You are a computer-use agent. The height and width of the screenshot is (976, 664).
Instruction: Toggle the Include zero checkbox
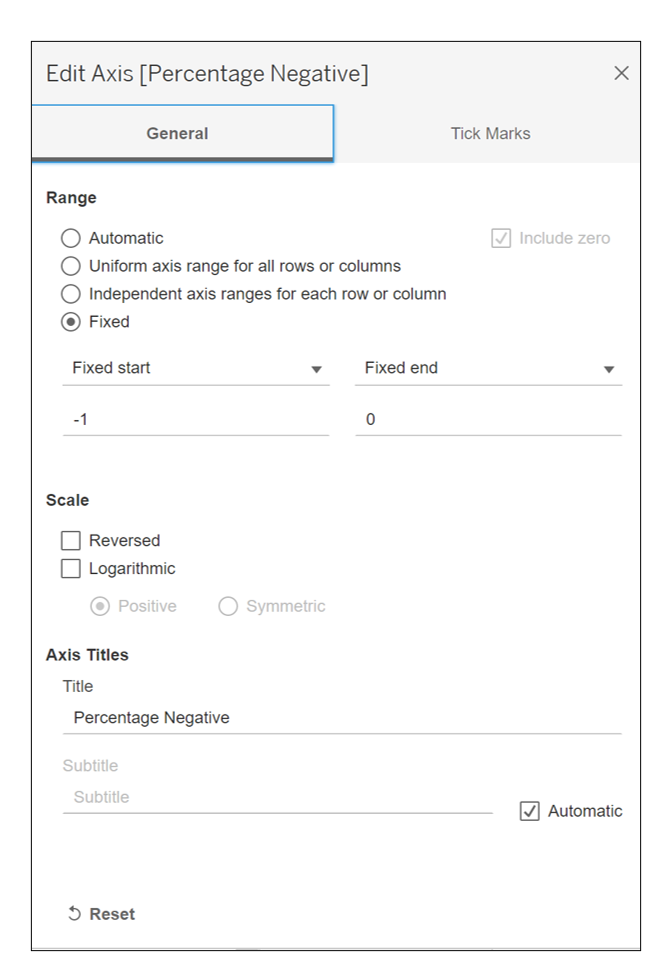502,238
